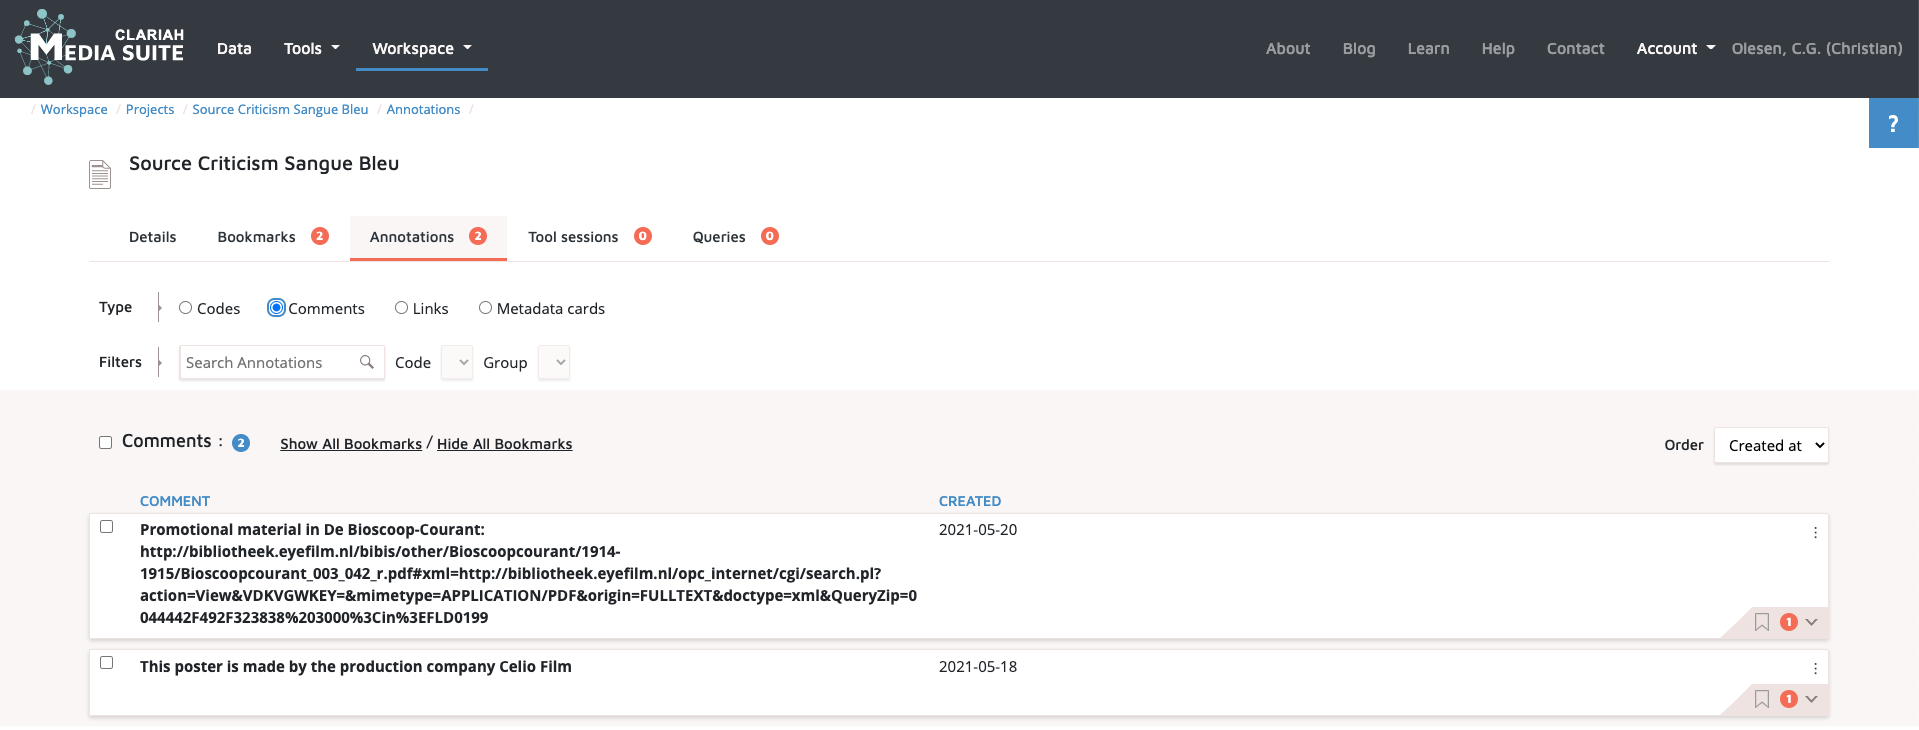Click the Search Annotations input field

(x=268, y=362)
